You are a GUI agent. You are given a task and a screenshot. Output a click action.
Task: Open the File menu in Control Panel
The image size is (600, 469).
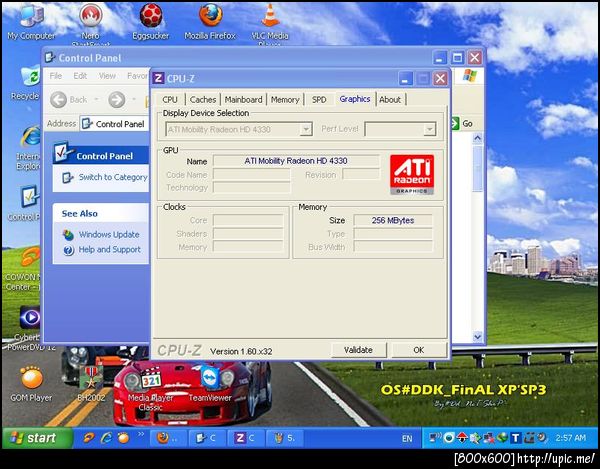[x=55, y=76]
